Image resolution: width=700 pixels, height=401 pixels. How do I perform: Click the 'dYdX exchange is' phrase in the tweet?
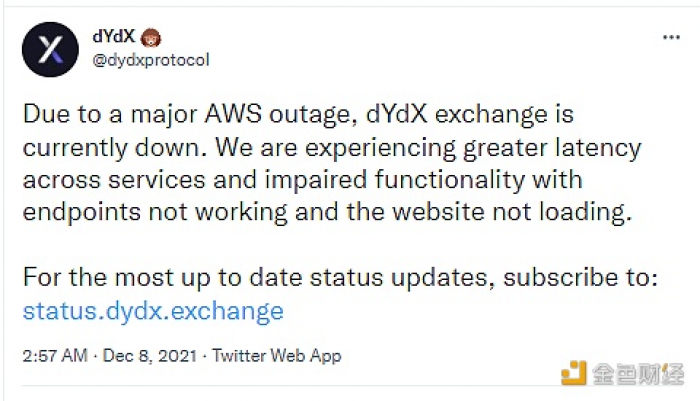point(470,114)
